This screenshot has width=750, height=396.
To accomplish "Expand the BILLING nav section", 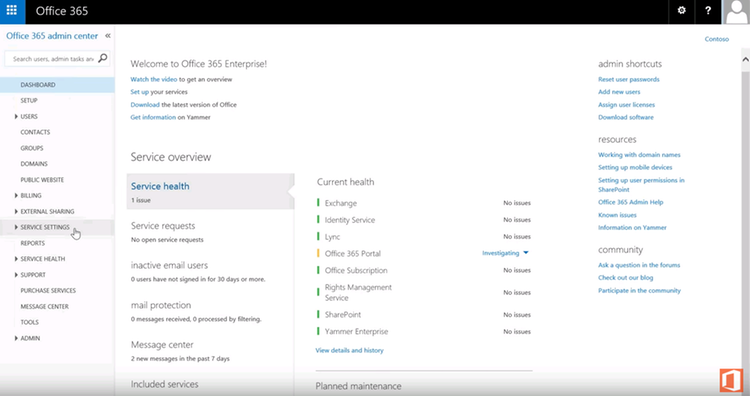I will point(16,195).
